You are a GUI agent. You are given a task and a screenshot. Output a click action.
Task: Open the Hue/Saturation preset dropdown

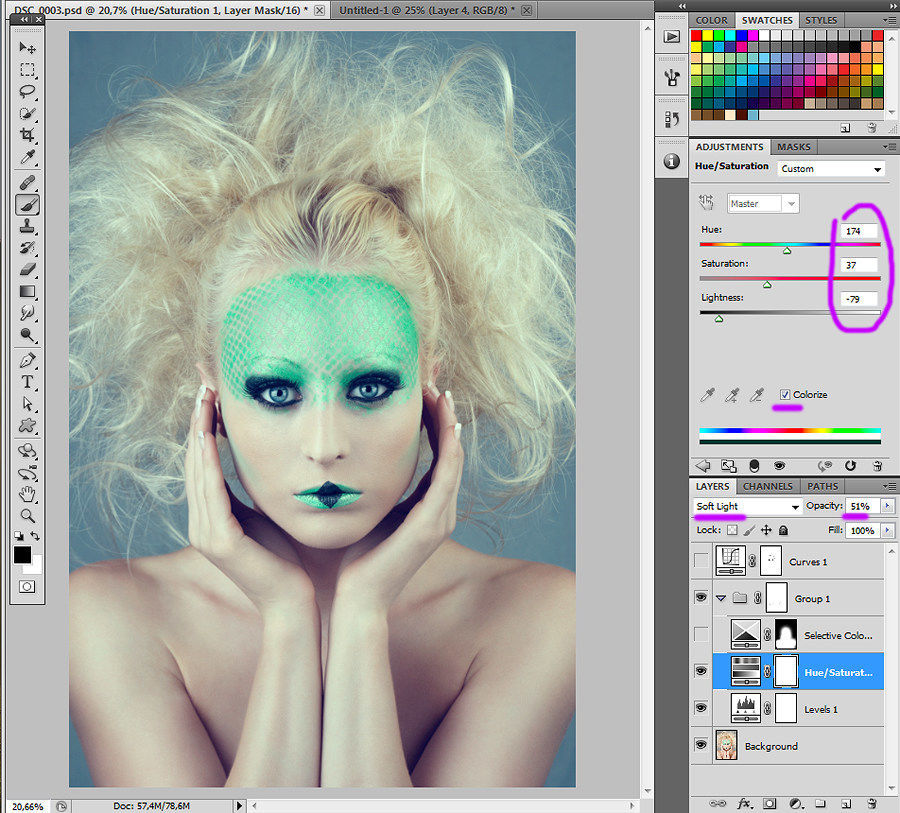(831, 169)
